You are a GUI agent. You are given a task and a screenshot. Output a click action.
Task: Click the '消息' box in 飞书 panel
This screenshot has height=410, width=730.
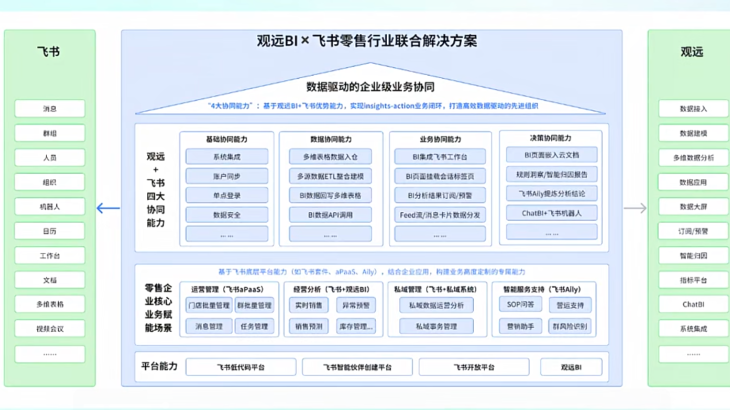tap(50, 108)
